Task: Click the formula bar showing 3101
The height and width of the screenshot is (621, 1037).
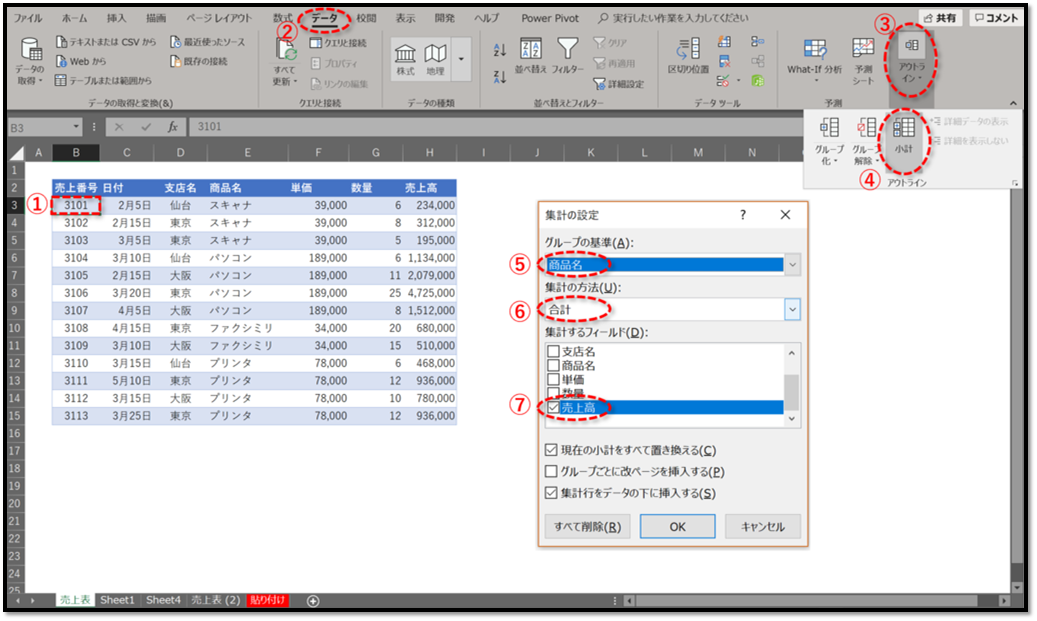Action: click(x=496, y=127)
